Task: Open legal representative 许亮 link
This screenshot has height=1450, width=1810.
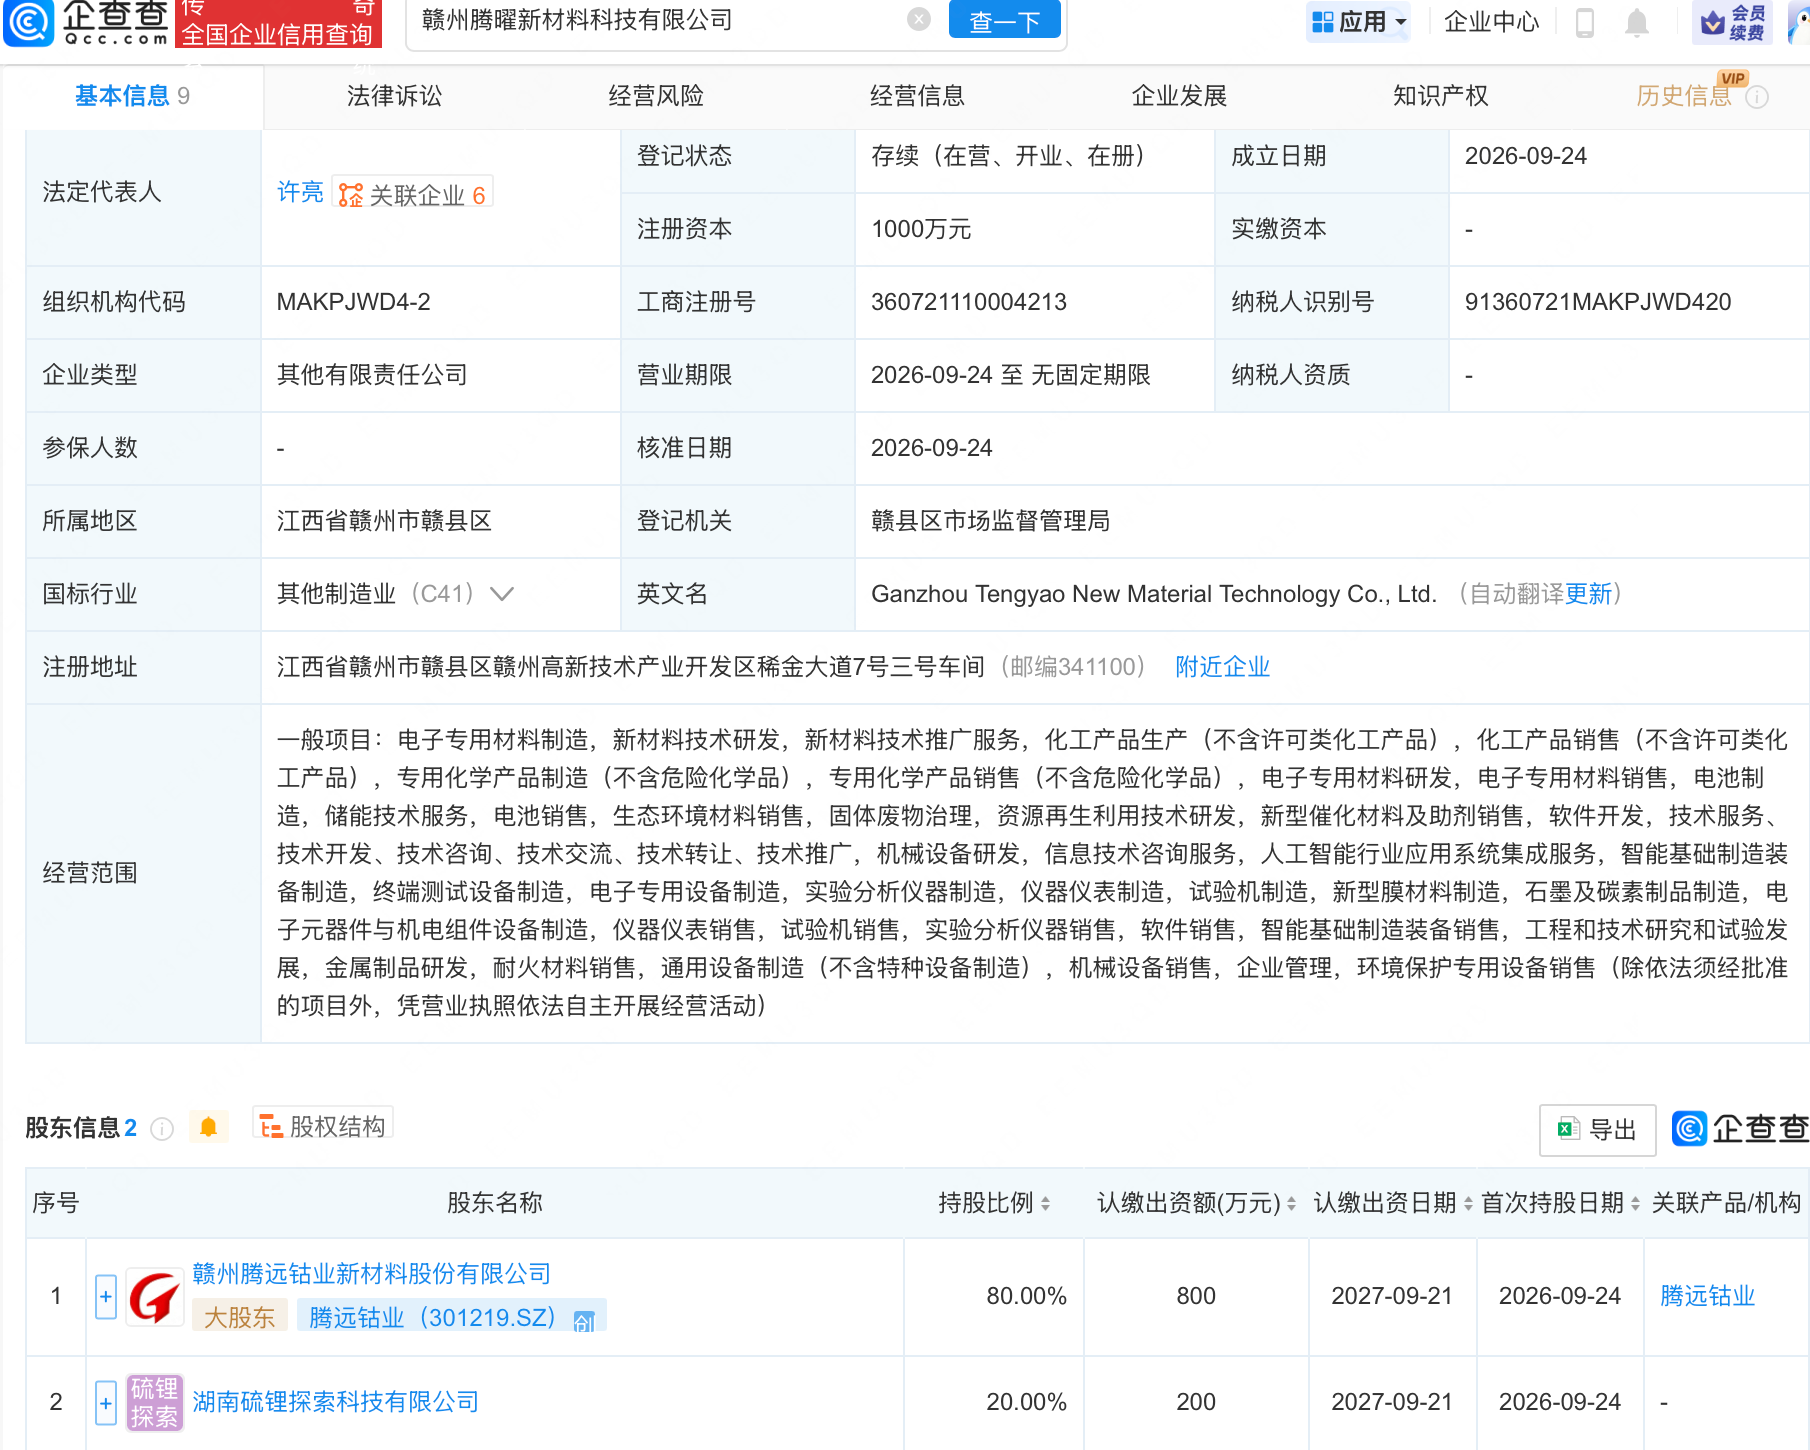Action: coord(300,192)
